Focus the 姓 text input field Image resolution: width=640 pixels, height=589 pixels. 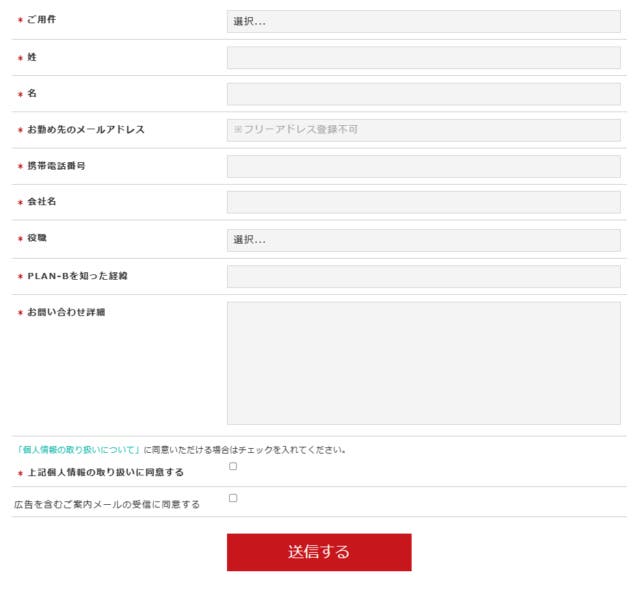click(x=423, y=58)
